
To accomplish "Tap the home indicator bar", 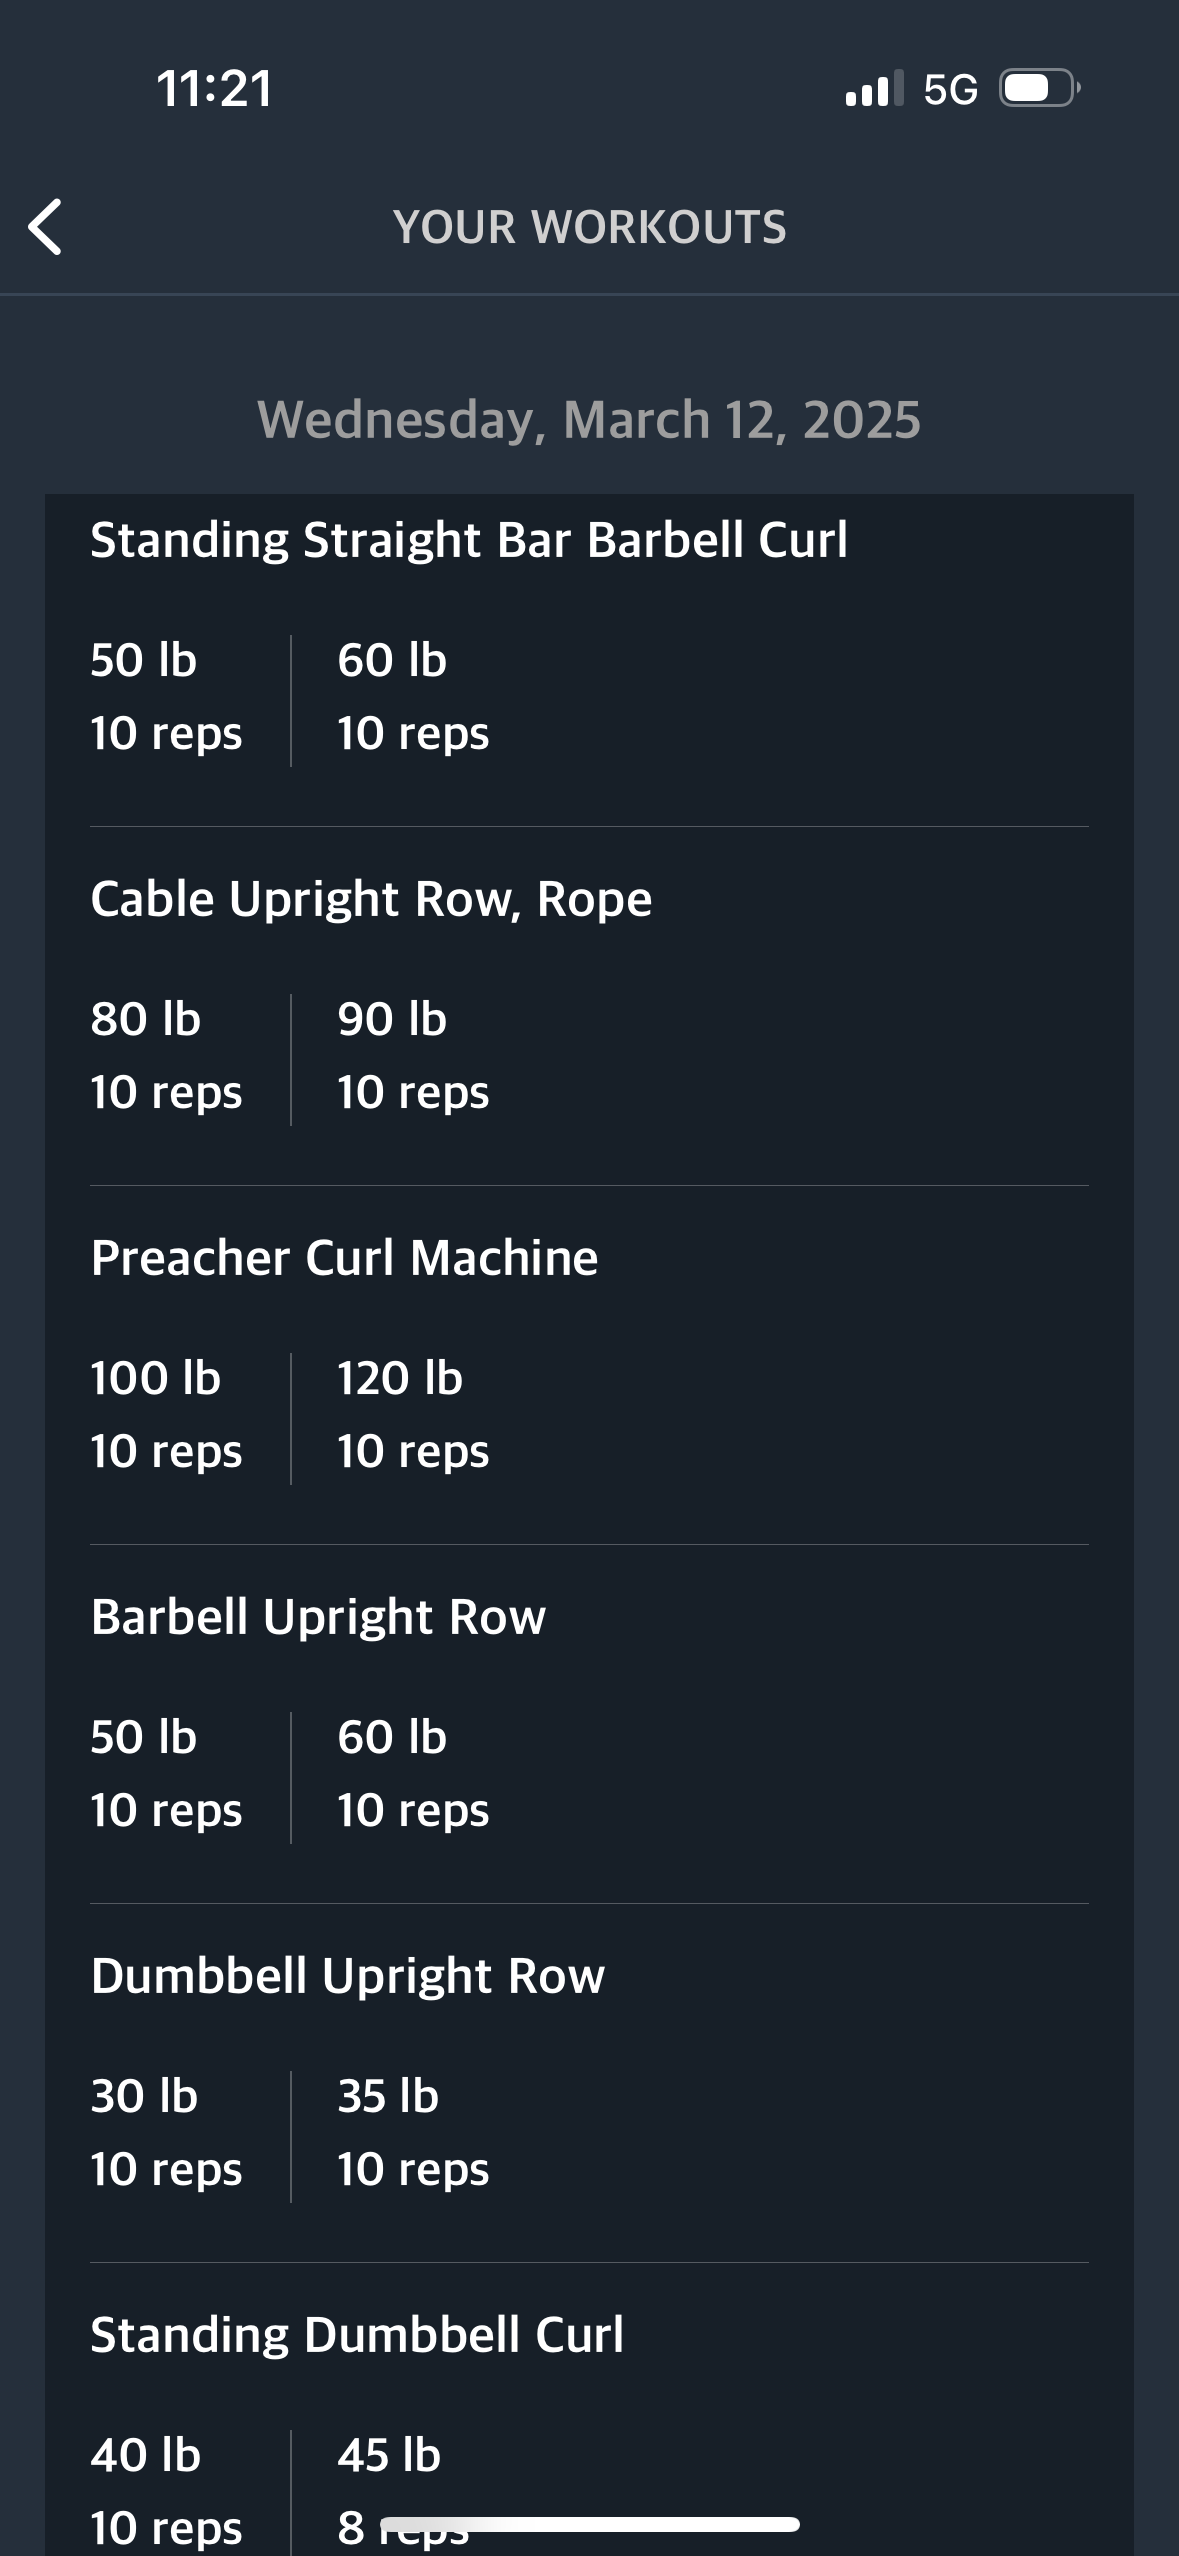I will (x=590, y=2524).
